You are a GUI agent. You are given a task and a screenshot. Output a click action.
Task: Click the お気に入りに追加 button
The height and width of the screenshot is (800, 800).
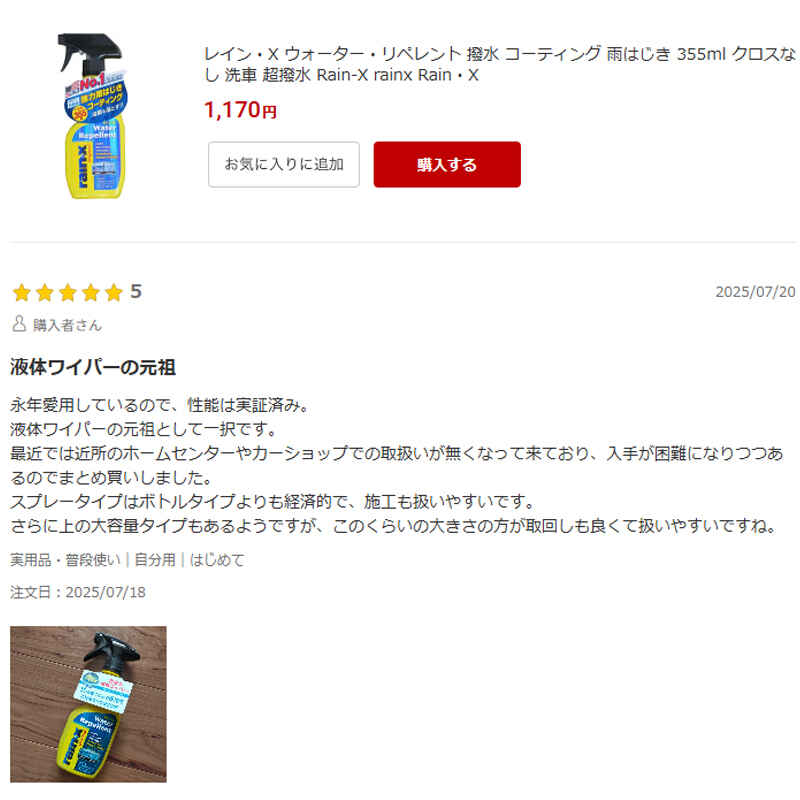284,164
